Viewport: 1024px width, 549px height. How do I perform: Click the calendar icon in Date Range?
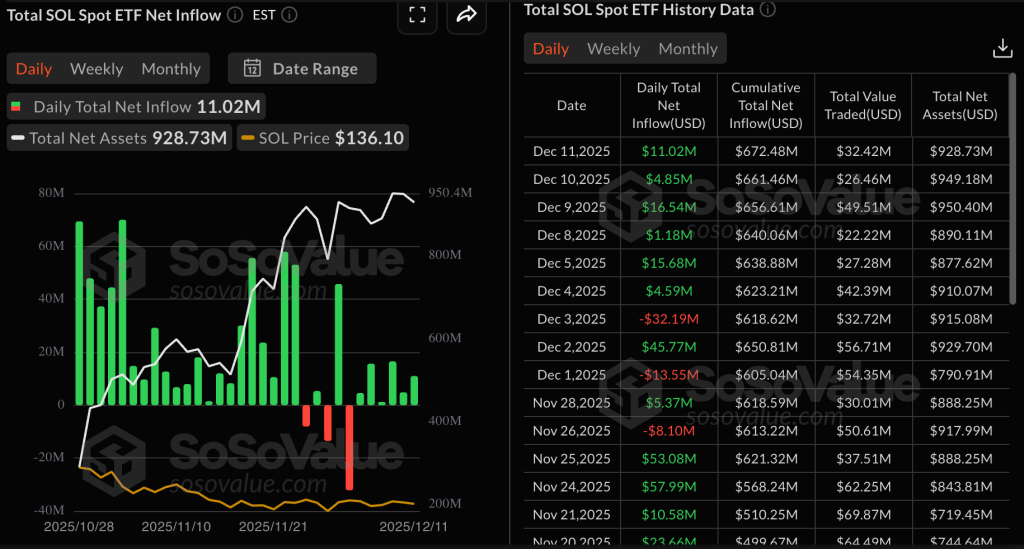coord(253,69)
